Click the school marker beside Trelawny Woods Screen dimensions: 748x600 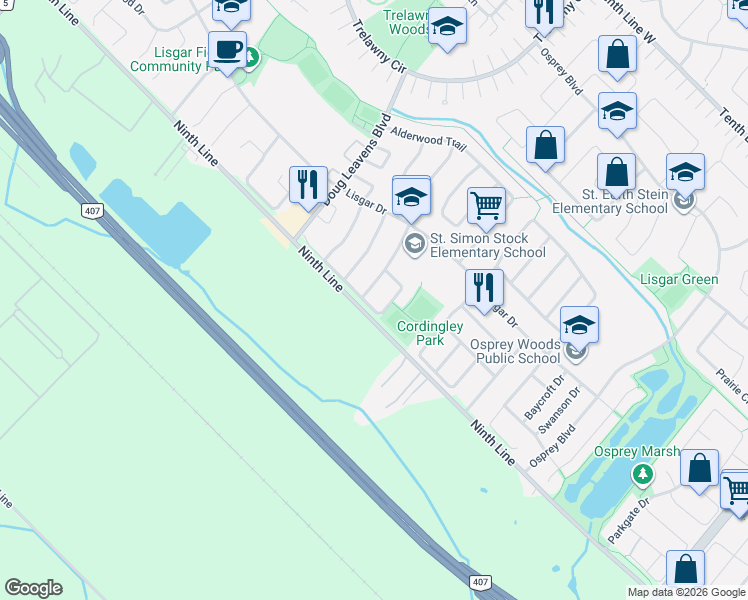point(447,28)
